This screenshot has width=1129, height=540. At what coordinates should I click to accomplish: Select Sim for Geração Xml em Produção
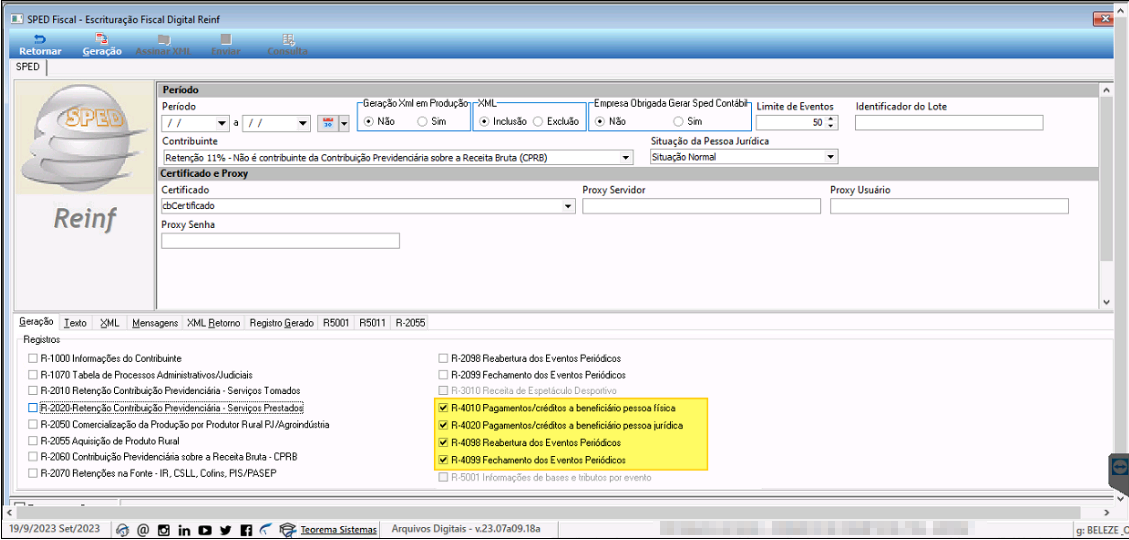click(x=421, y=122)
